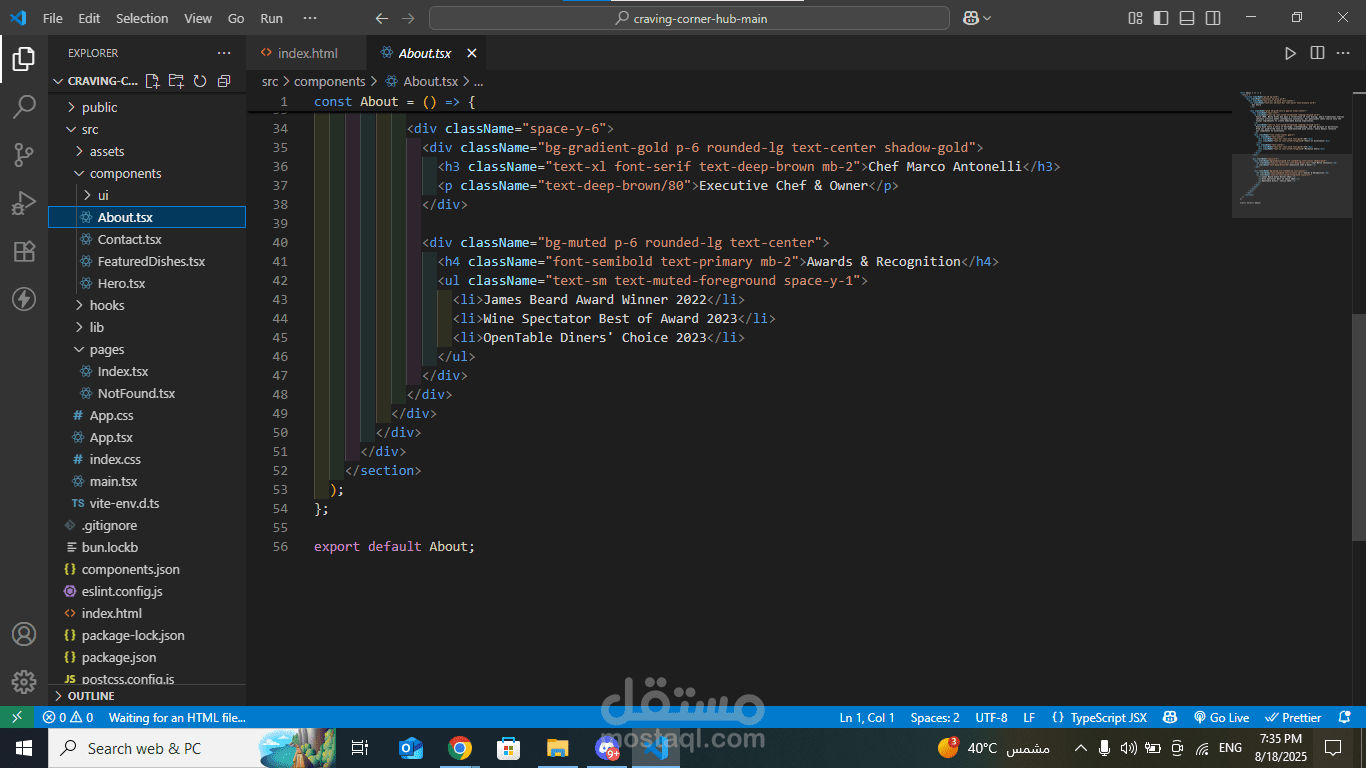
Task: Expand the public folder
Action: point(99,107)
